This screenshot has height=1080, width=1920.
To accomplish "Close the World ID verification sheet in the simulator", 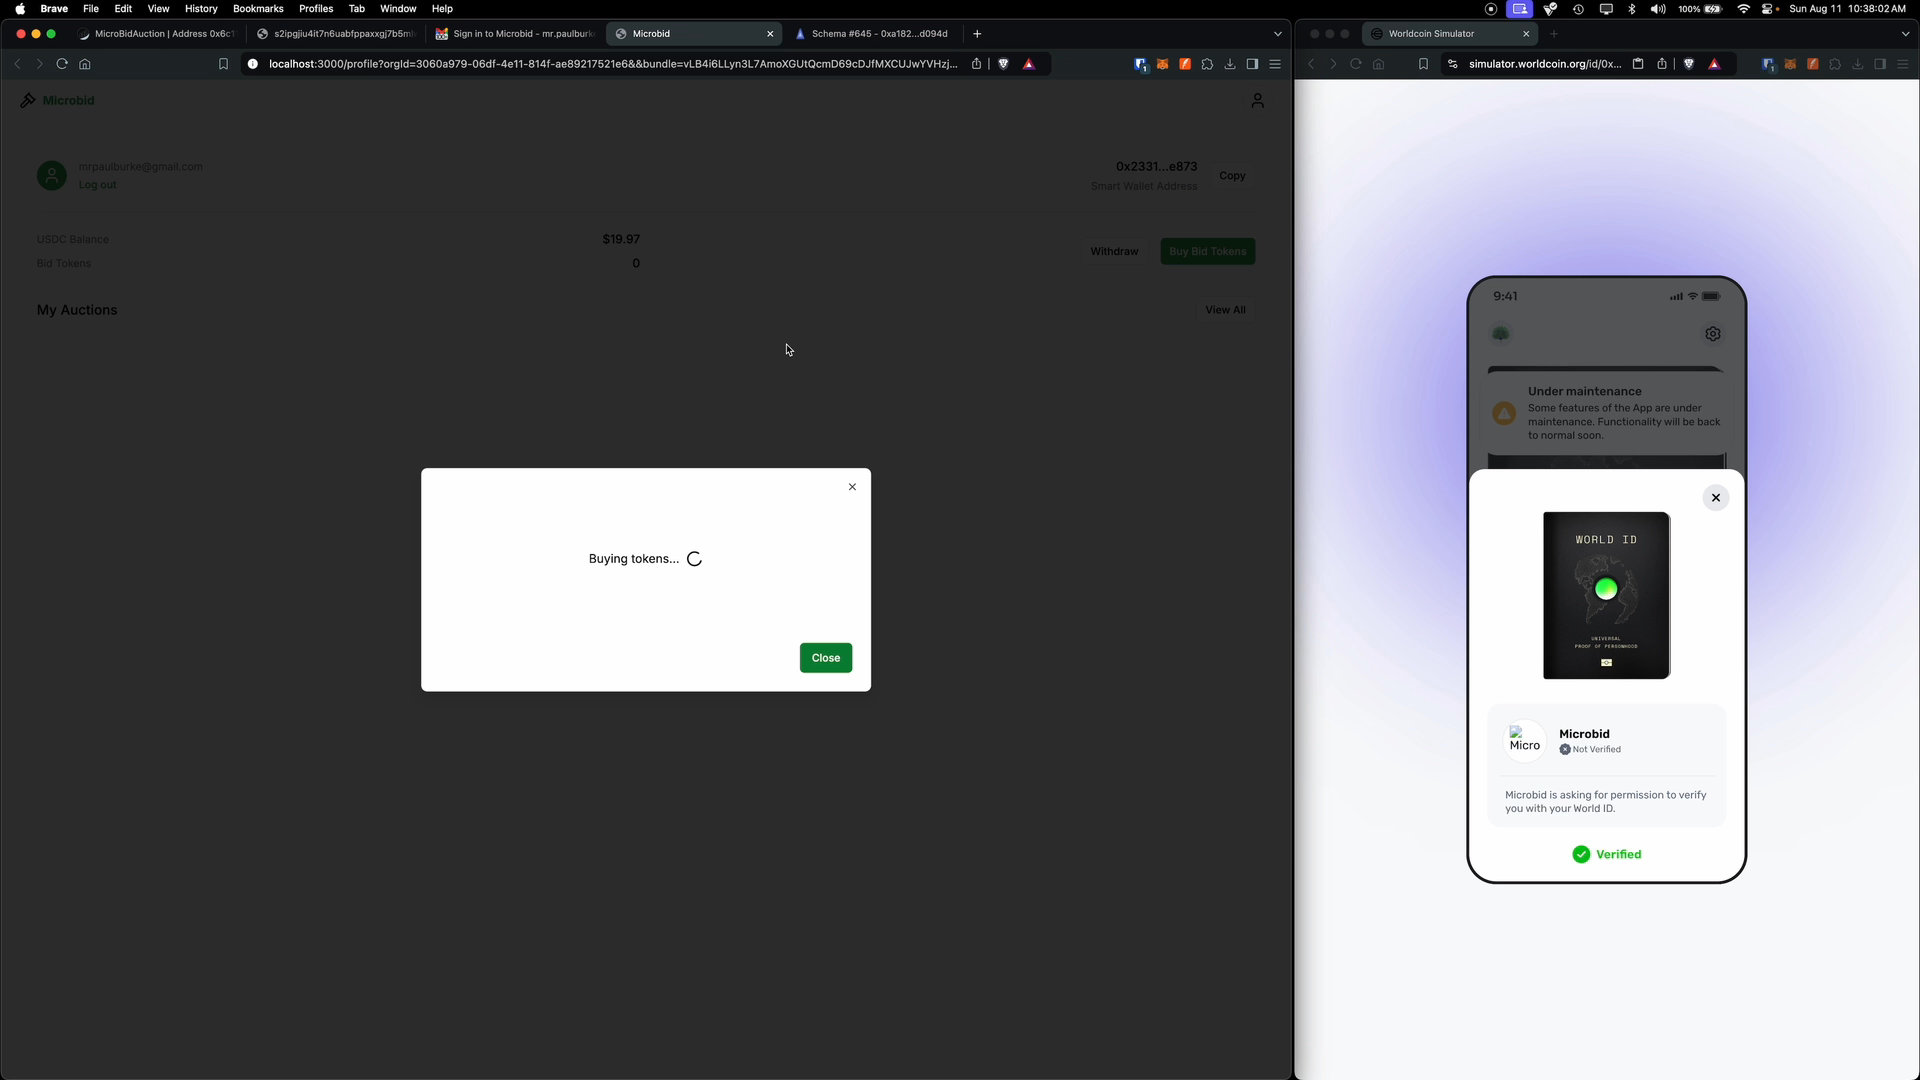I will pyautogui.click(x=1715, y=498).
